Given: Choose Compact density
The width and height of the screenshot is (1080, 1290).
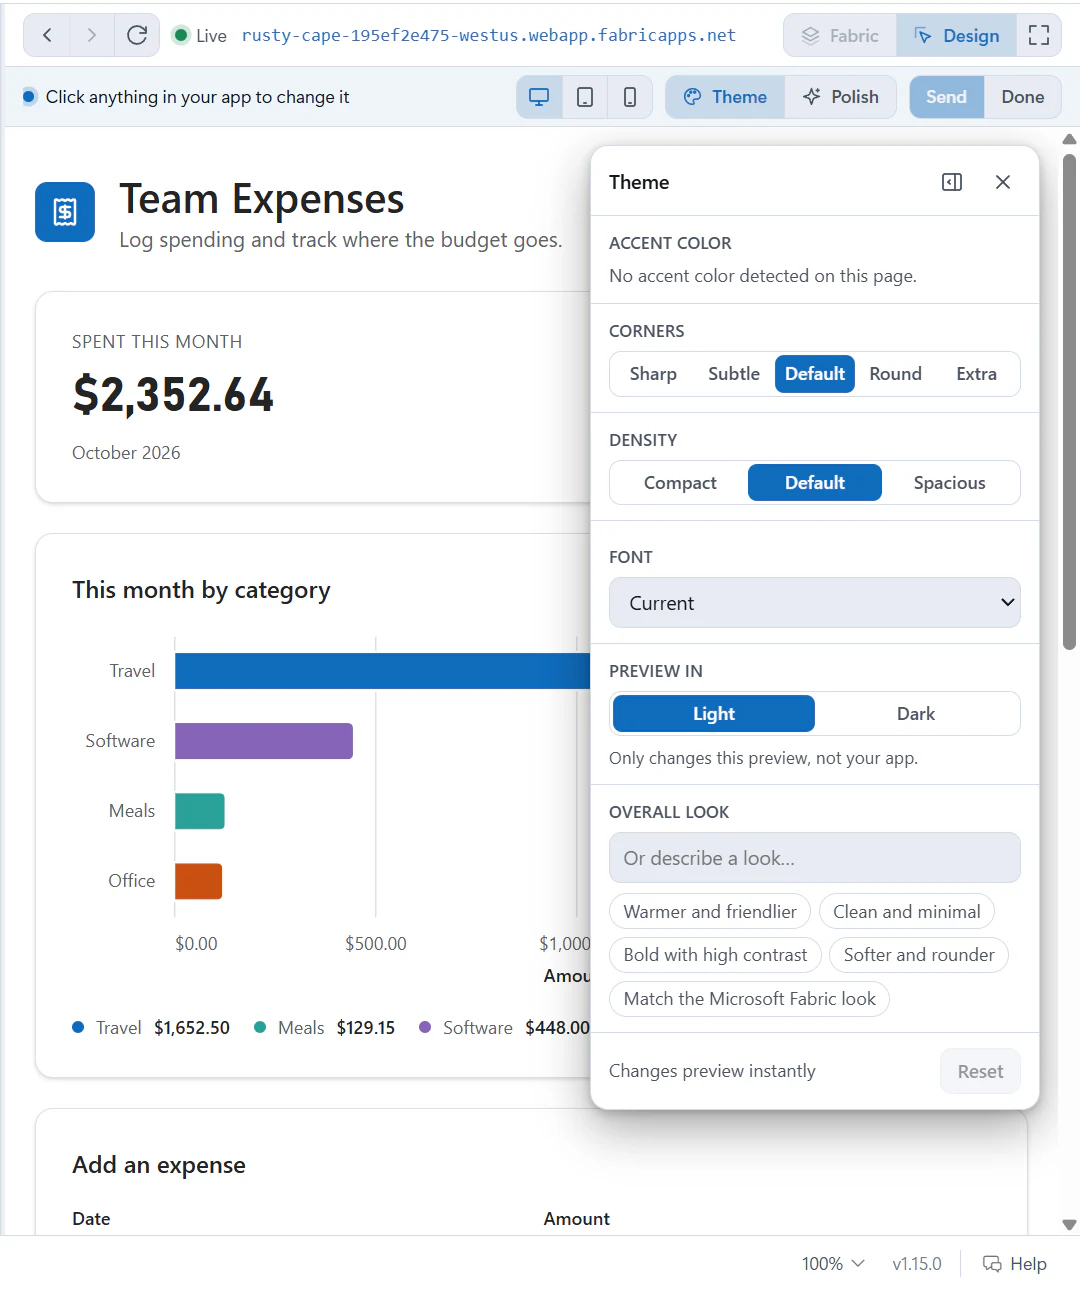Looking at the screenshot, I should click(x=680, y=483).
